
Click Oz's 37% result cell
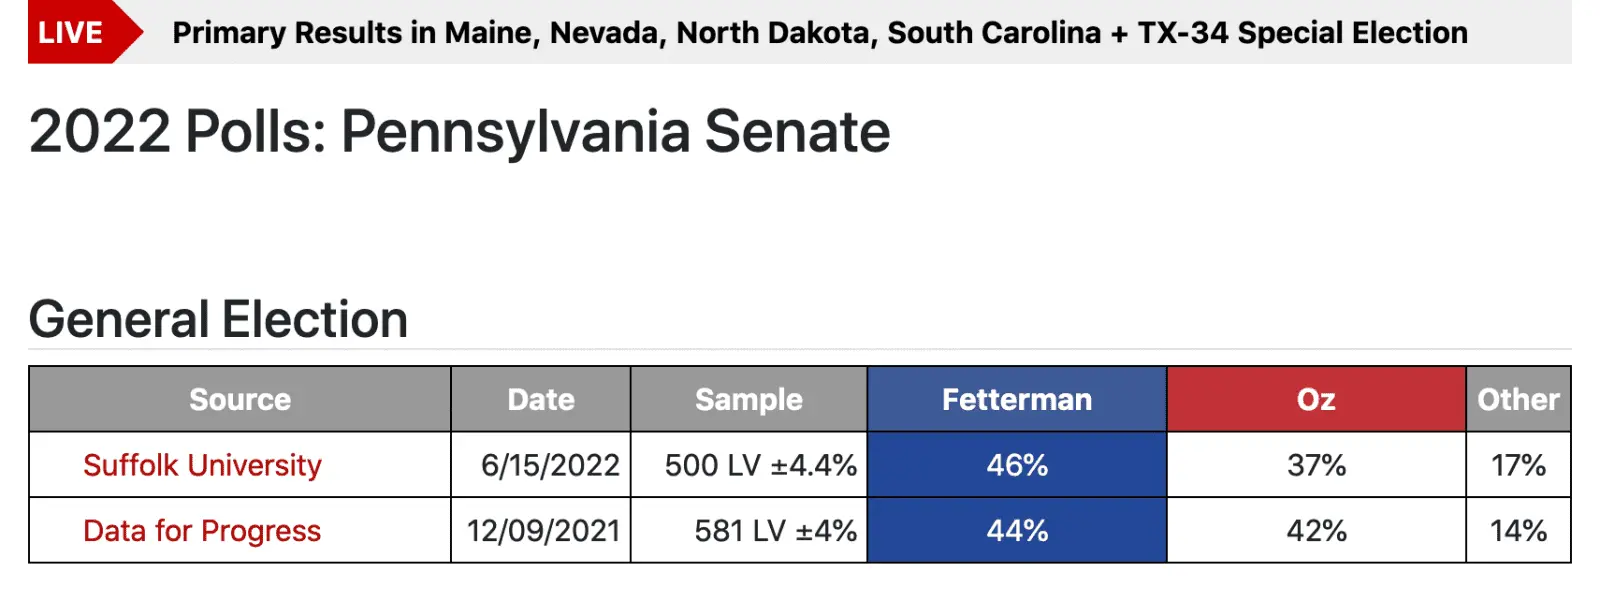(x=1316, y=465)
